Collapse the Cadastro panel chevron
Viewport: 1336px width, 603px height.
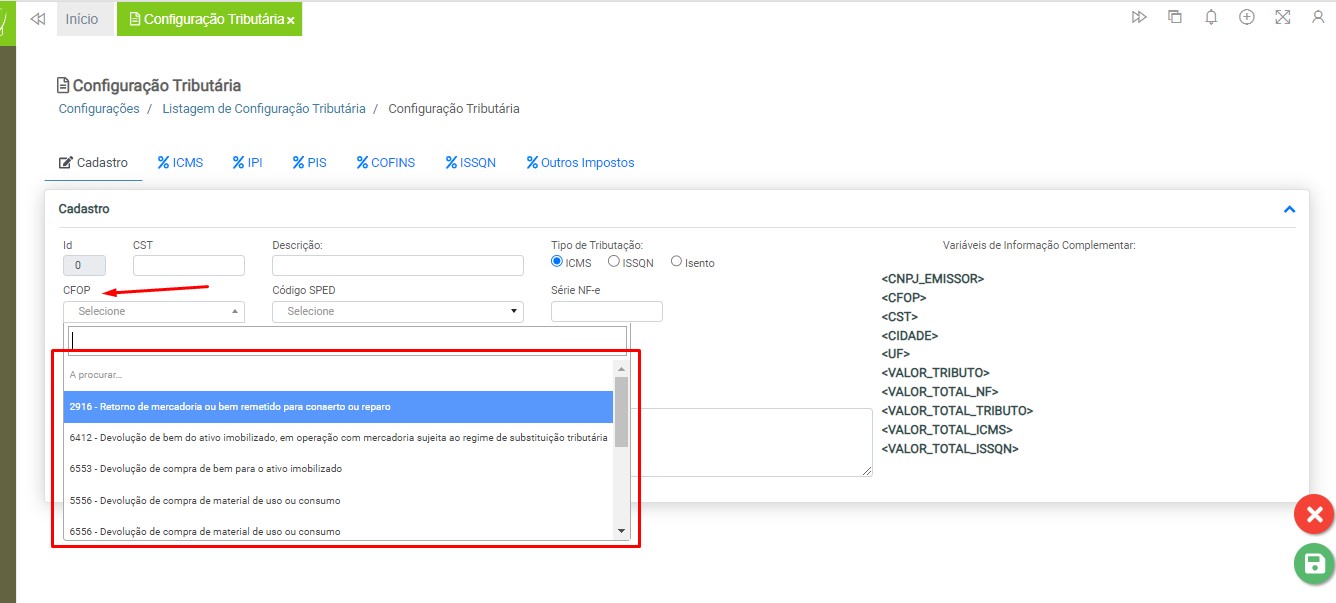coord(1289,210)
